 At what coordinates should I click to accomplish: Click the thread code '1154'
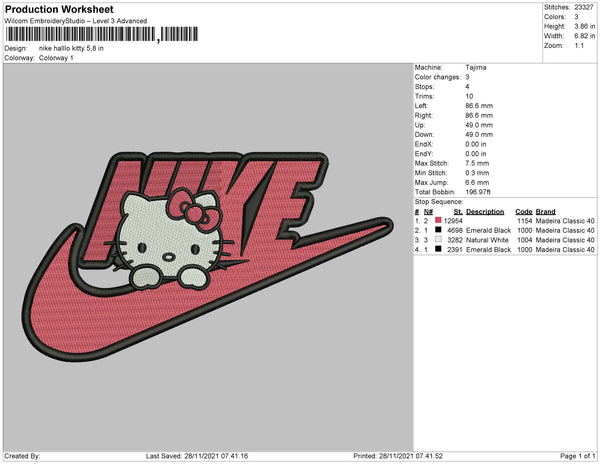coord(525,221)
